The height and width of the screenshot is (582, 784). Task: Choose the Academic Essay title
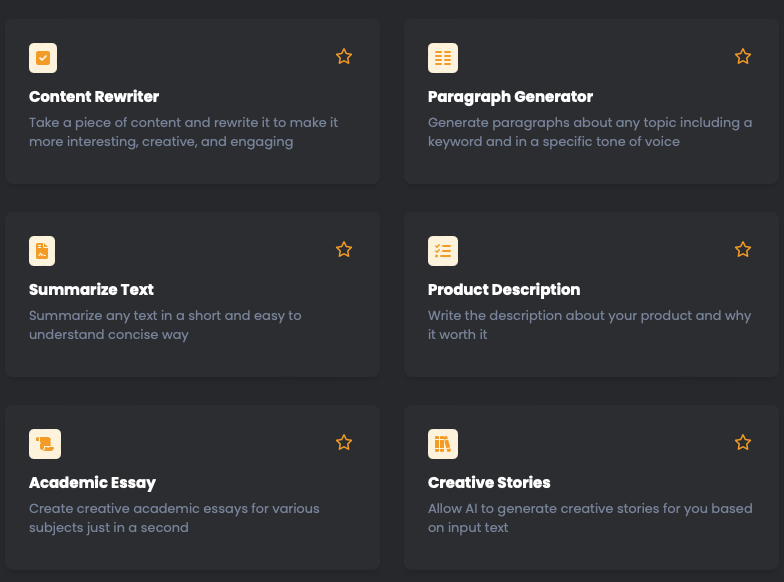(92, 483)
